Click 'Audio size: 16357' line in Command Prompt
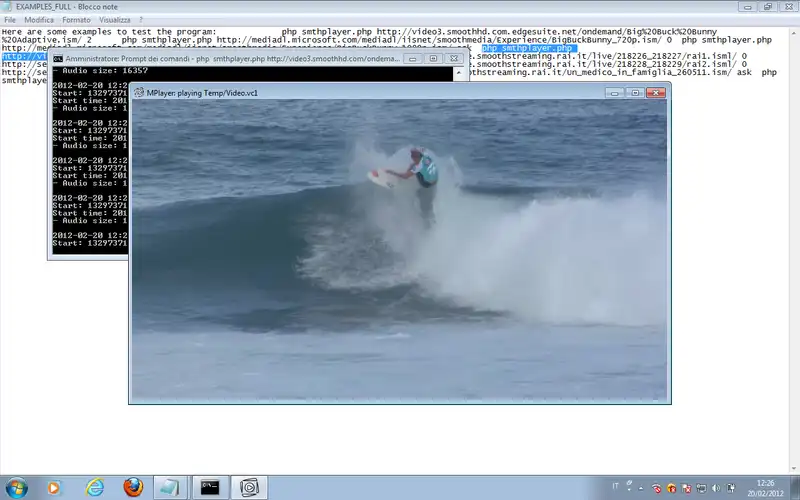This screenshot has height=500, width=800. [x=101, y=70]
